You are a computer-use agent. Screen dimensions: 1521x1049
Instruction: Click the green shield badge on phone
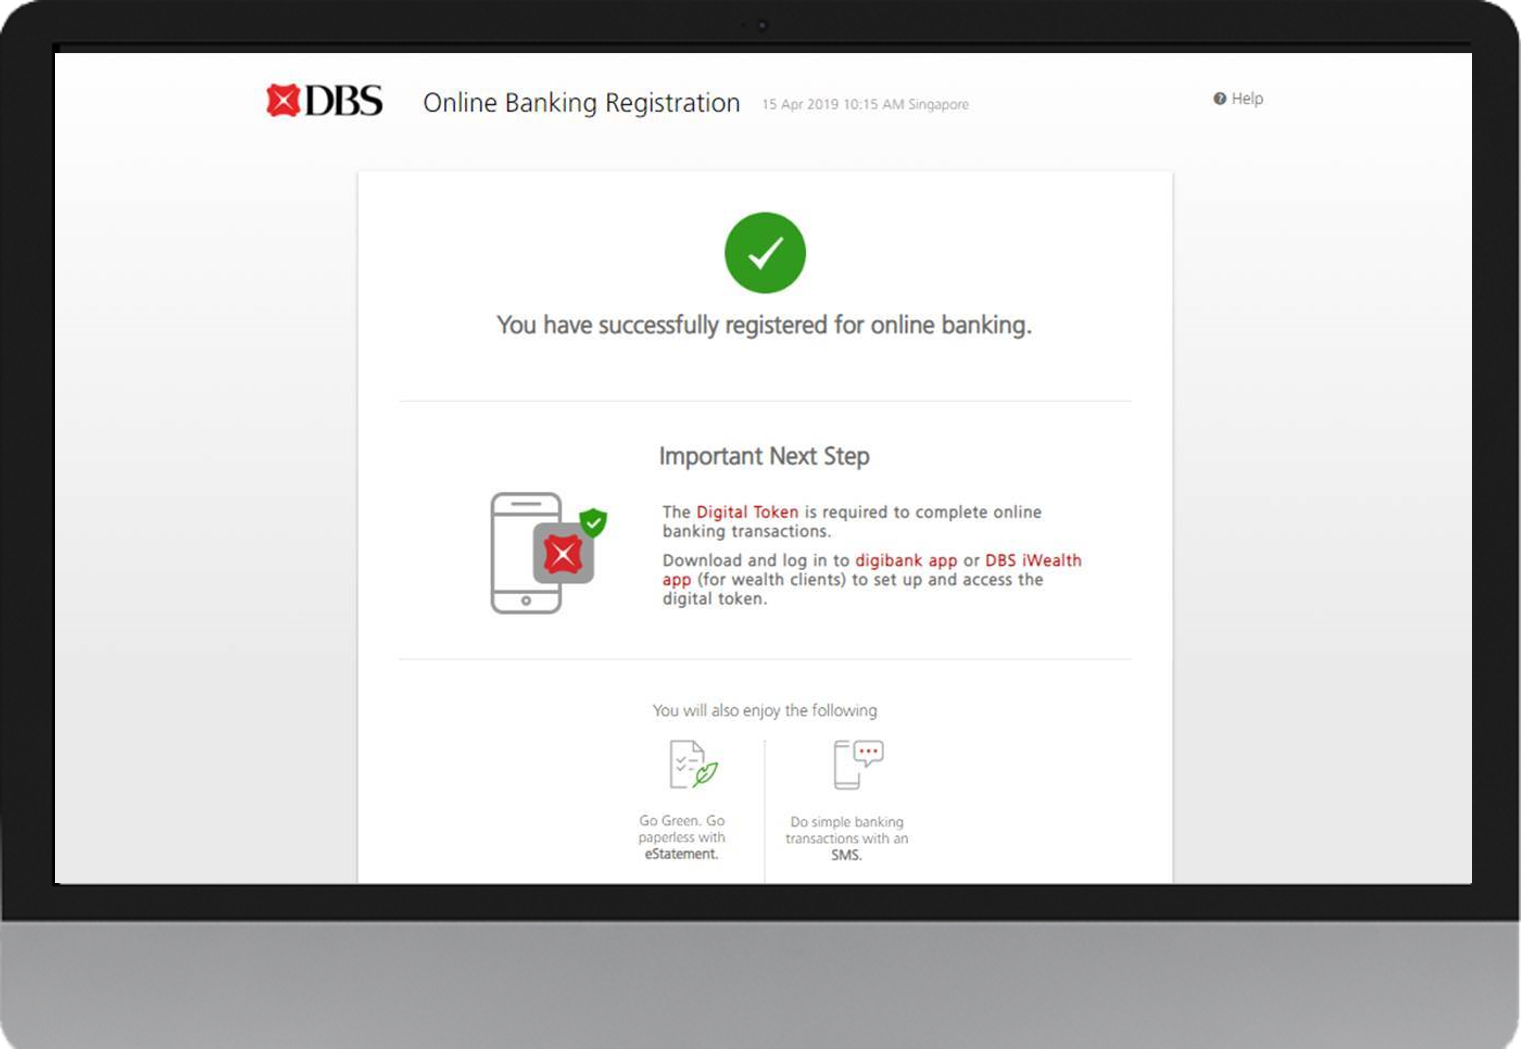pyautogui.click(x=594, y=522)
